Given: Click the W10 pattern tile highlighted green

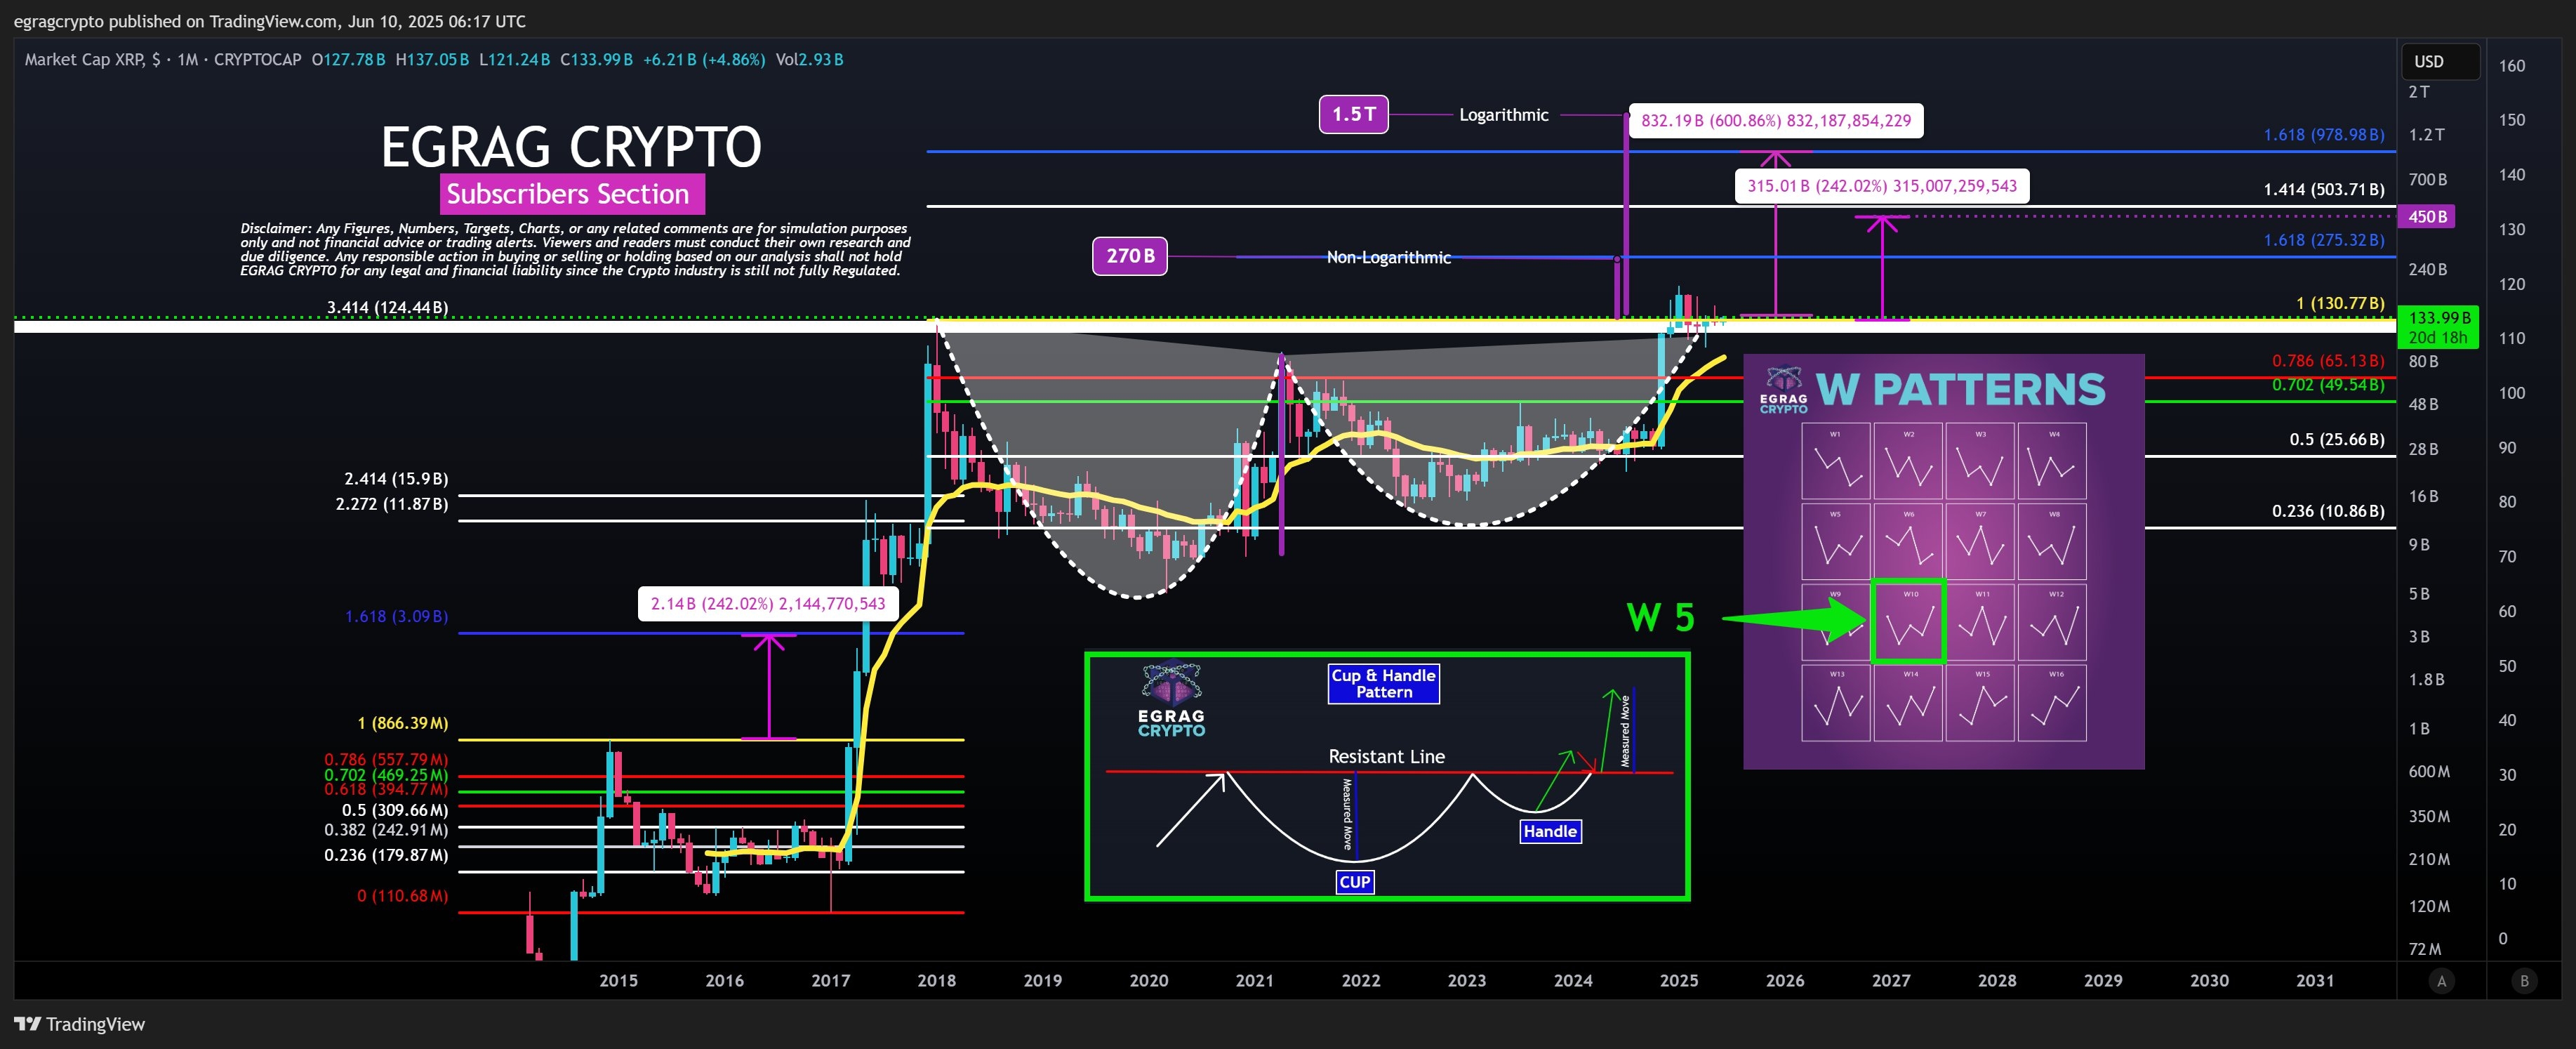Looking at the screenshot, I should pyautogui.click(x=1908, y=621).
